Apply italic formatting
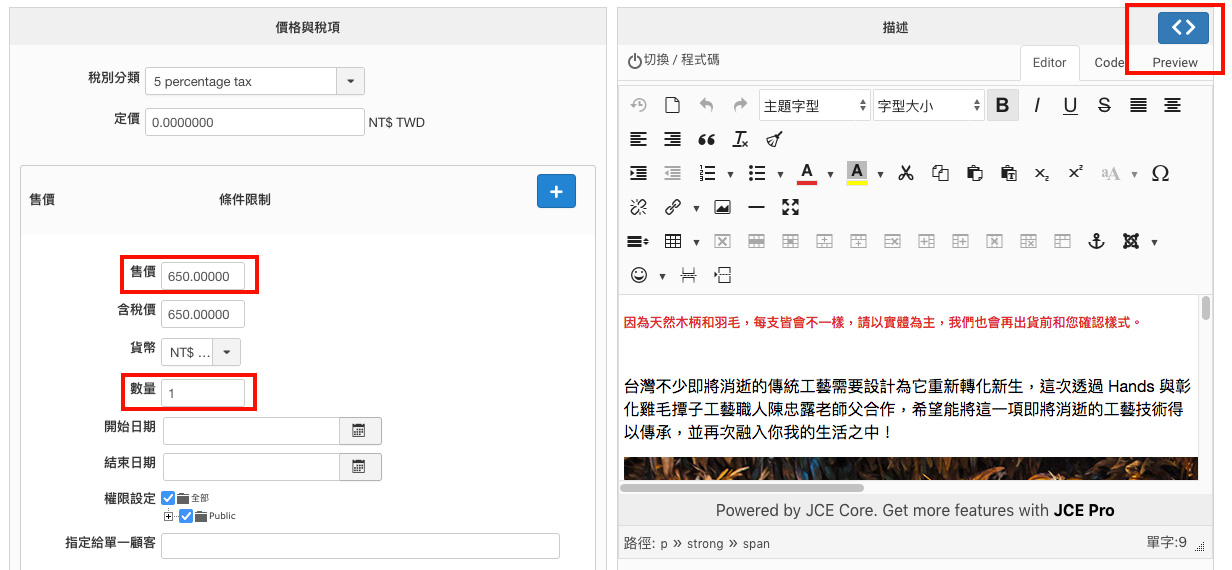 [x=1037, y=105]
